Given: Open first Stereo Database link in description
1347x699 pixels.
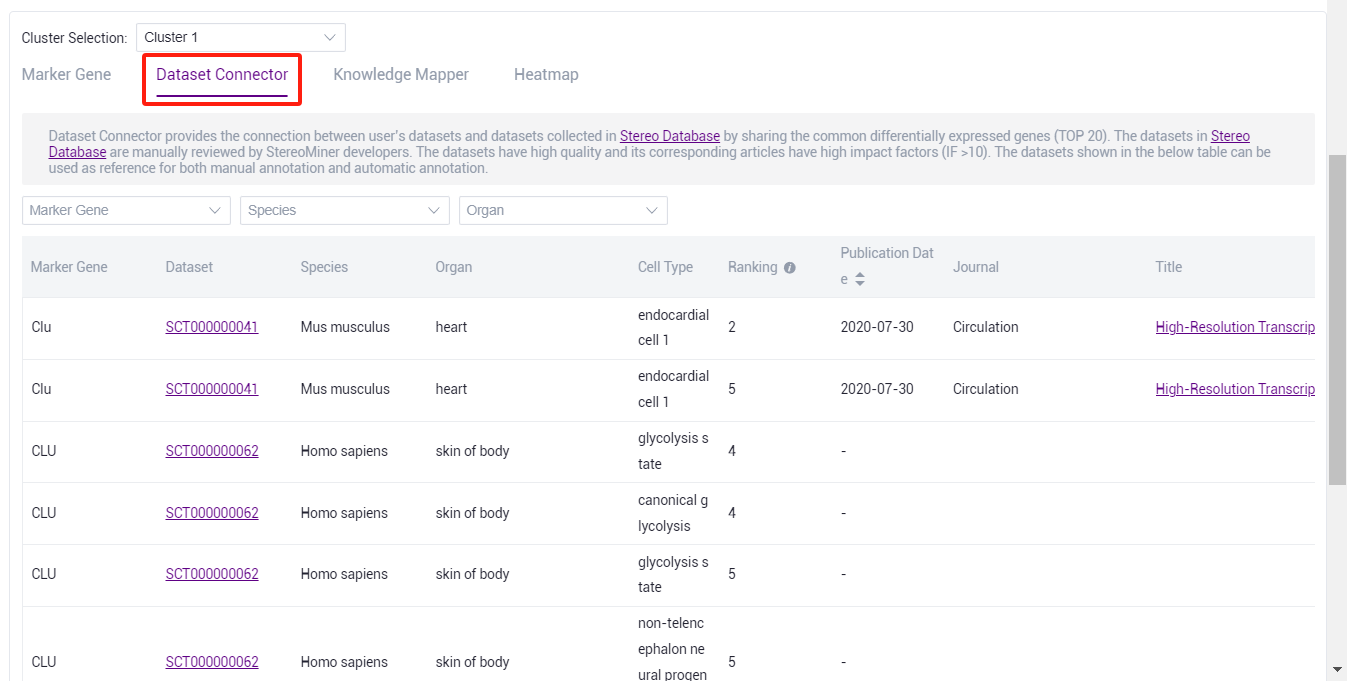Looking at the screenshot, I should pyautogui.click(x=670, y=136).
